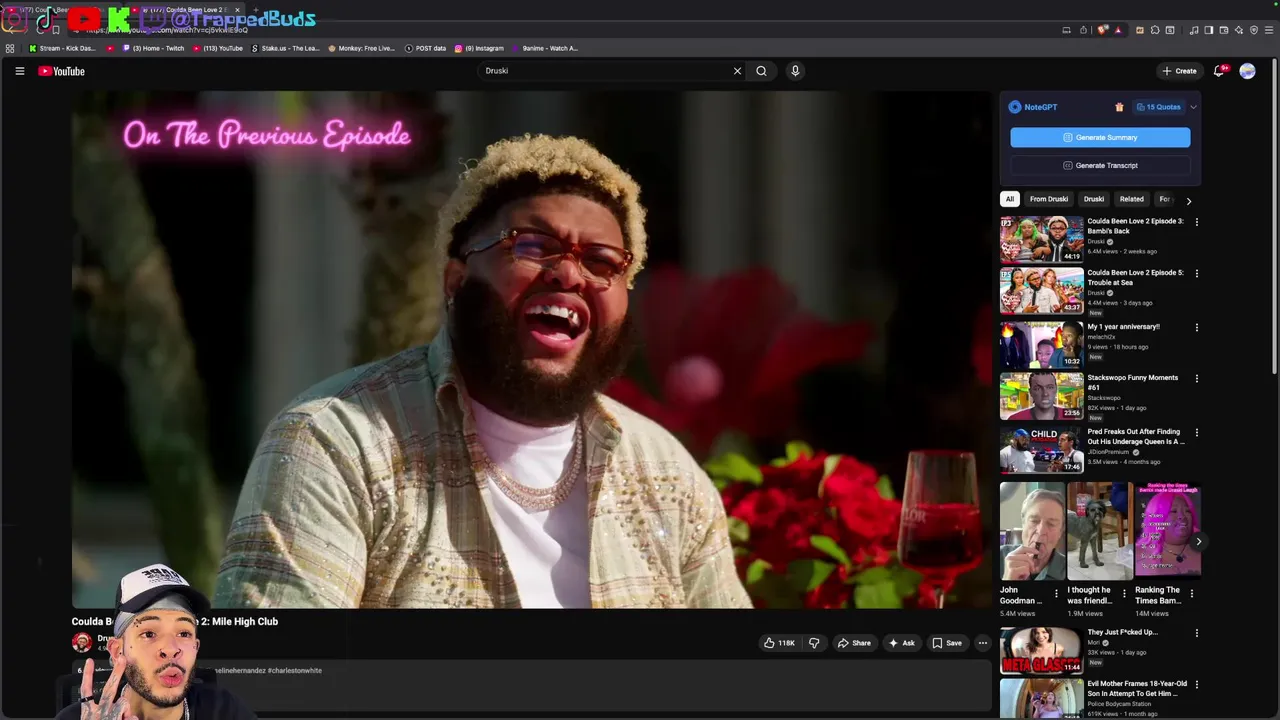Open (113) YouTube bookmark
The width and height of the screenshot is (1280, 720).
click(218, 48)
